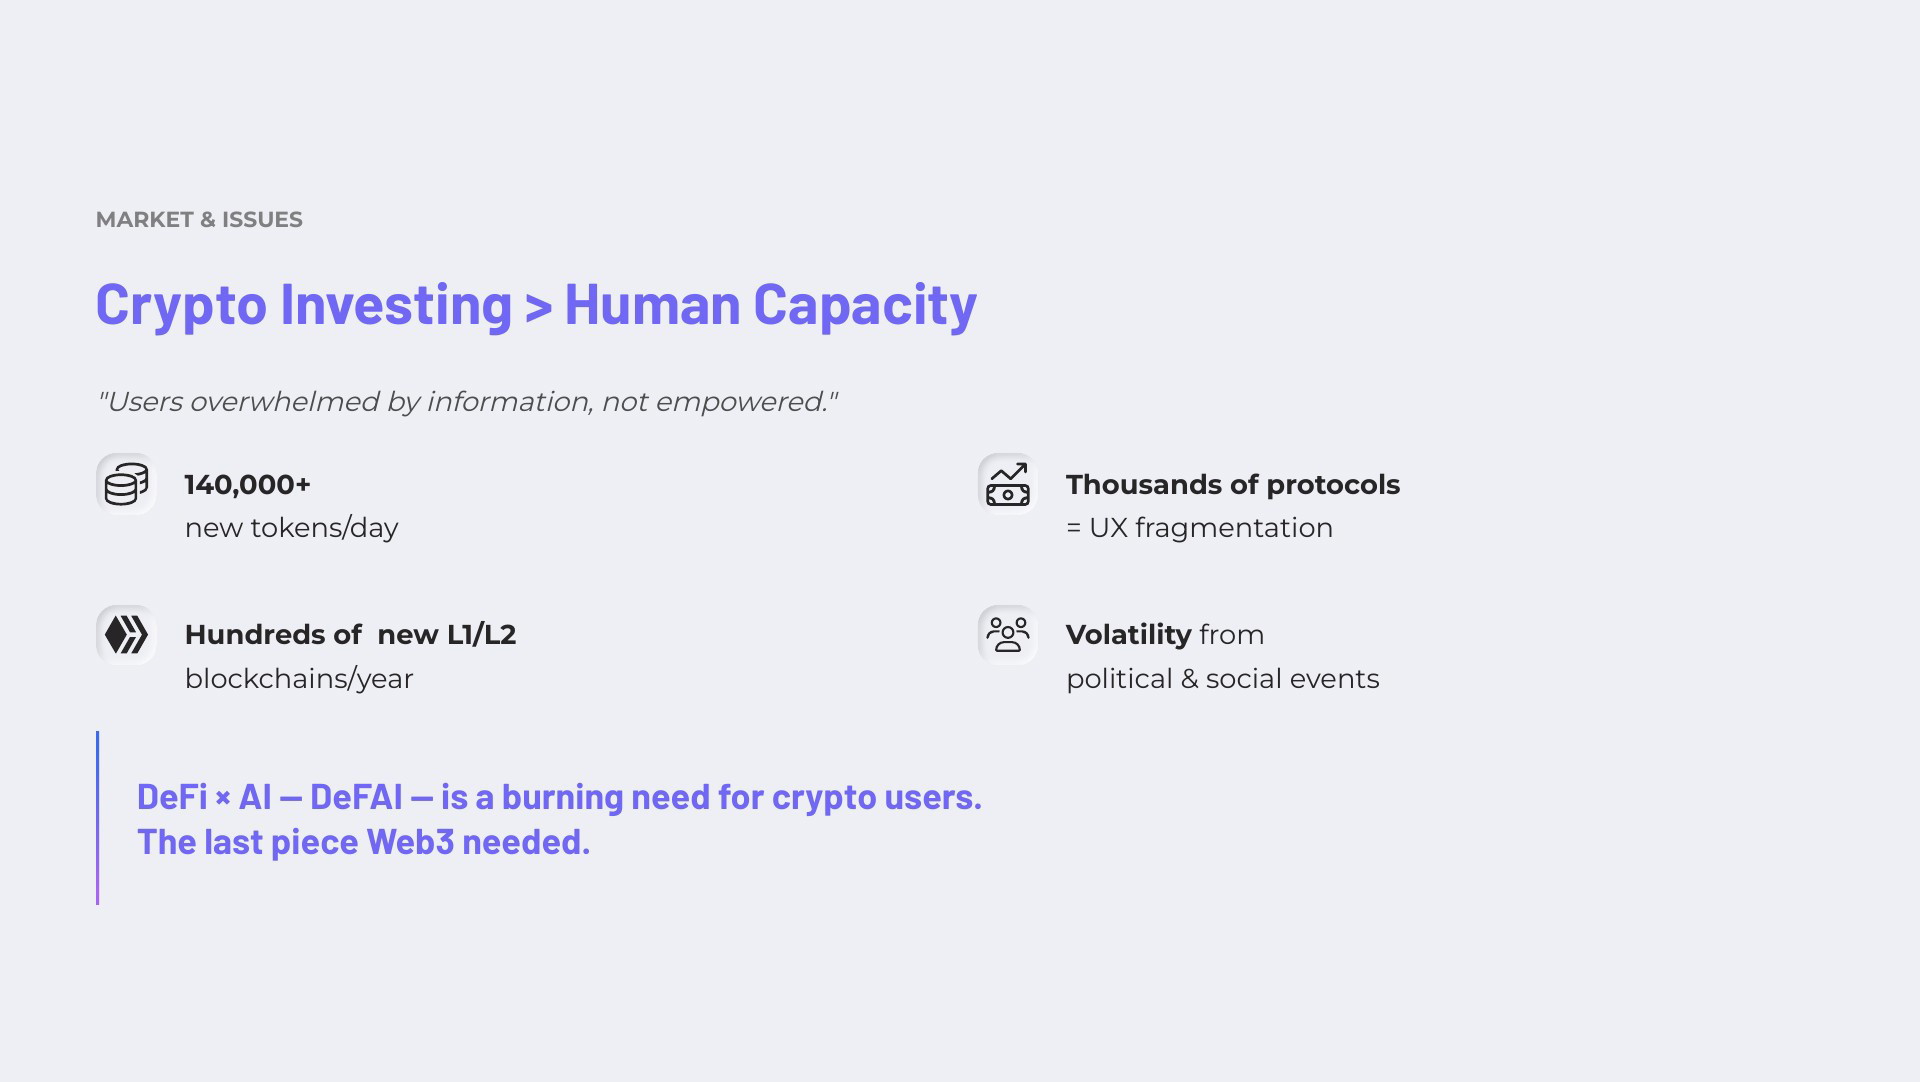Click the > symbol in the title
Image resolution: width=1920 pixels, height=1082 pixels.
[538, 307]
